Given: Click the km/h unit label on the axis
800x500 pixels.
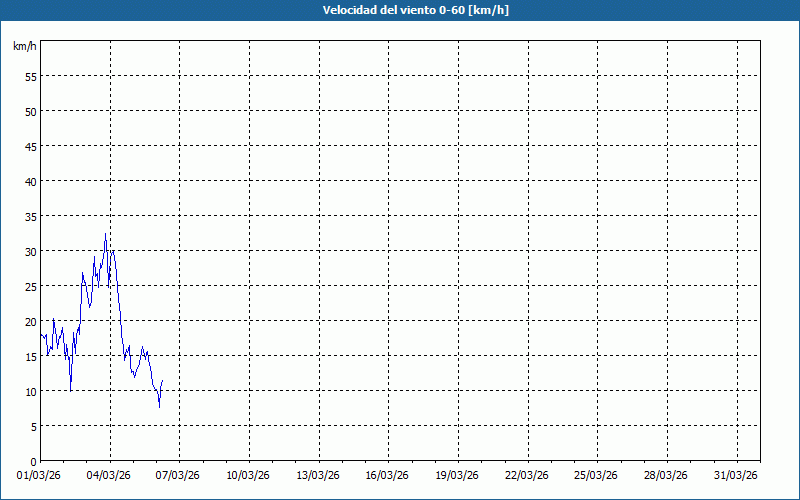Looking at the screenshot, I should tap(24, 47).
